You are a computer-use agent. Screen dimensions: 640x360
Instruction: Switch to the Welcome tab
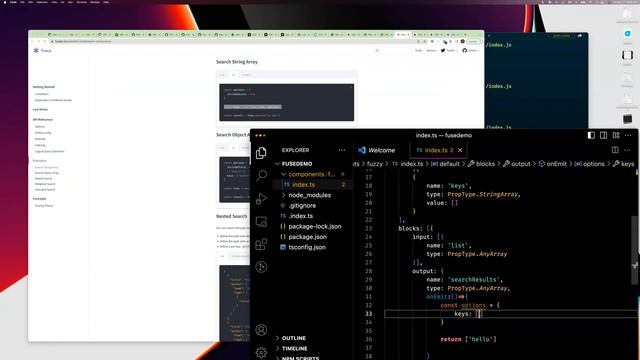click(x=376, y=150)
